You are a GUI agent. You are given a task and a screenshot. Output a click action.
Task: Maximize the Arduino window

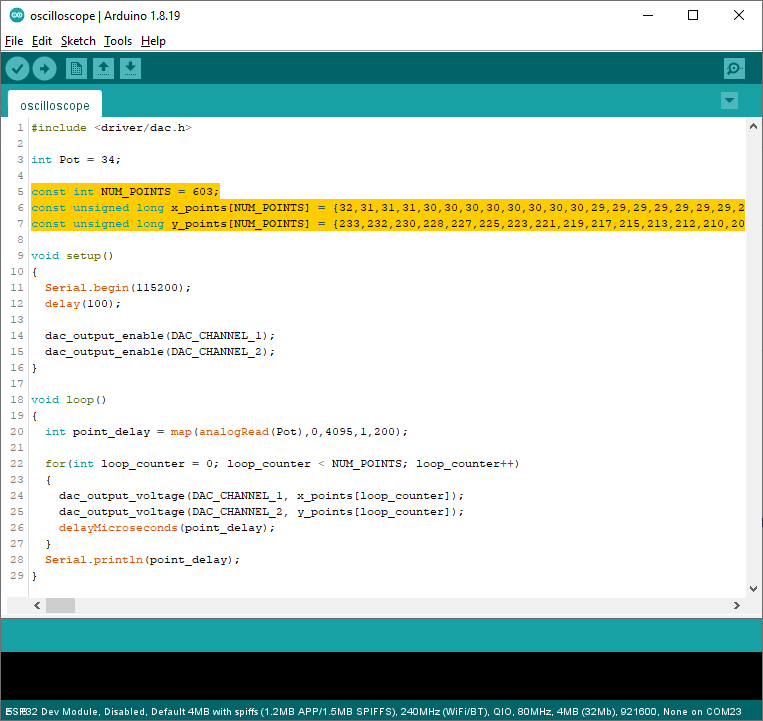tap(693, 16)
